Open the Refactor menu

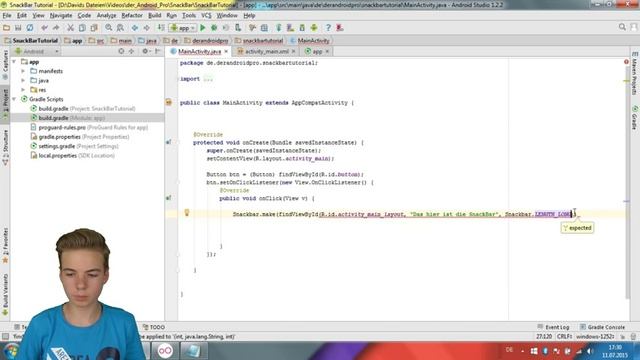pos(132,16)
